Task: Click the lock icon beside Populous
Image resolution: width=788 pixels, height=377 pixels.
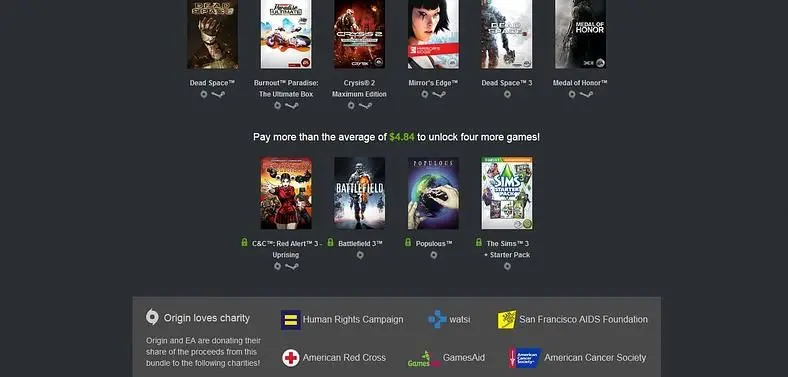Action: point(408,242)
